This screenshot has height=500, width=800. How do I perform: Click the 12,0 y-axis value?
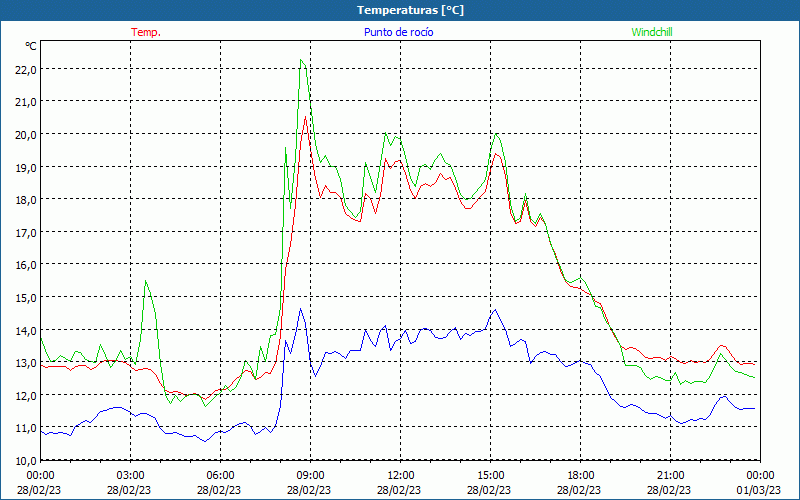coord(25,397)
